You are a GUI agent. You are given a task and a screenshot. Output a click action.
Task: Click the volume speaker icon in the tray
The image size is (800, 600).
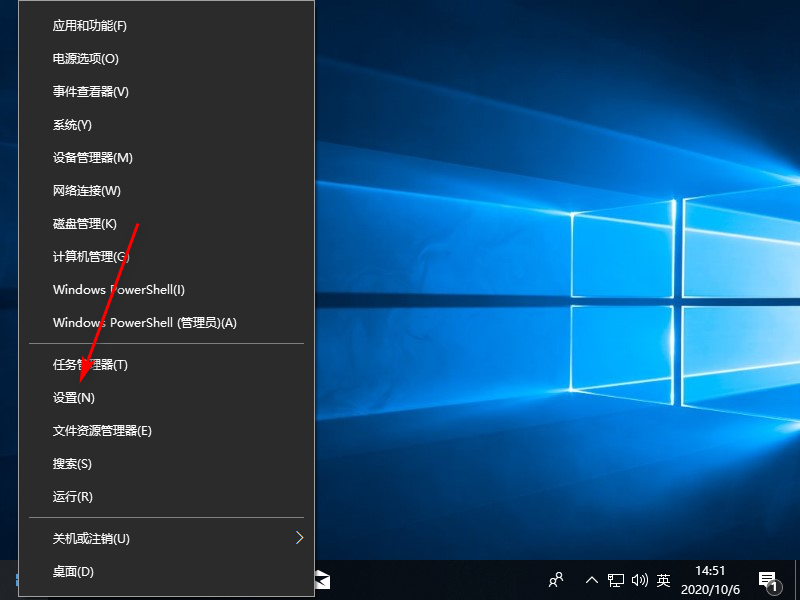click(x=641, y=580)
